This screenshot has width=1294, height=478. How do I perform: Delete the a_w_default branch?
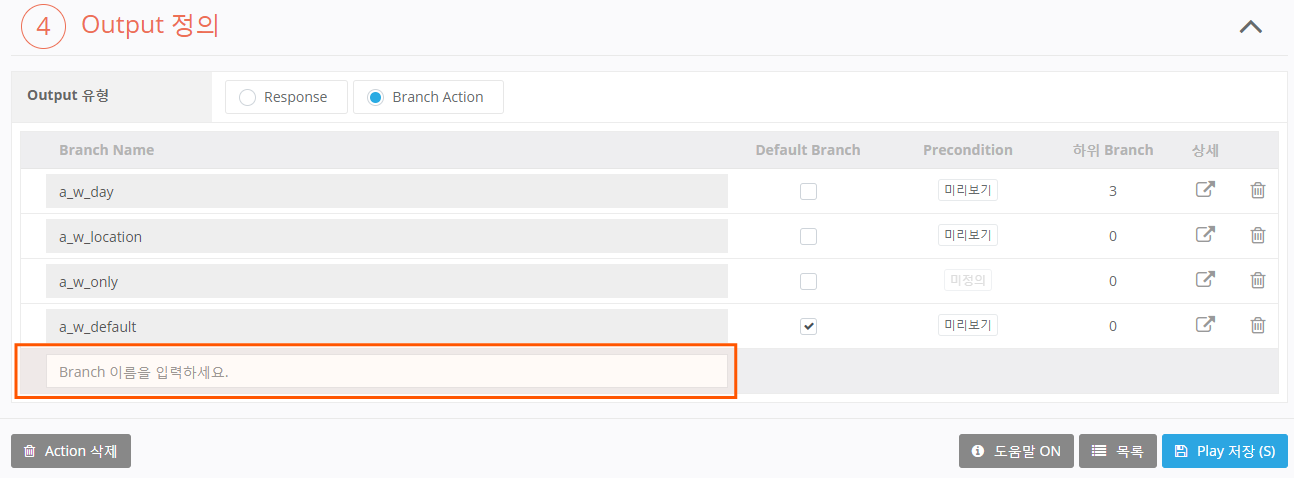pos(1258,325)
